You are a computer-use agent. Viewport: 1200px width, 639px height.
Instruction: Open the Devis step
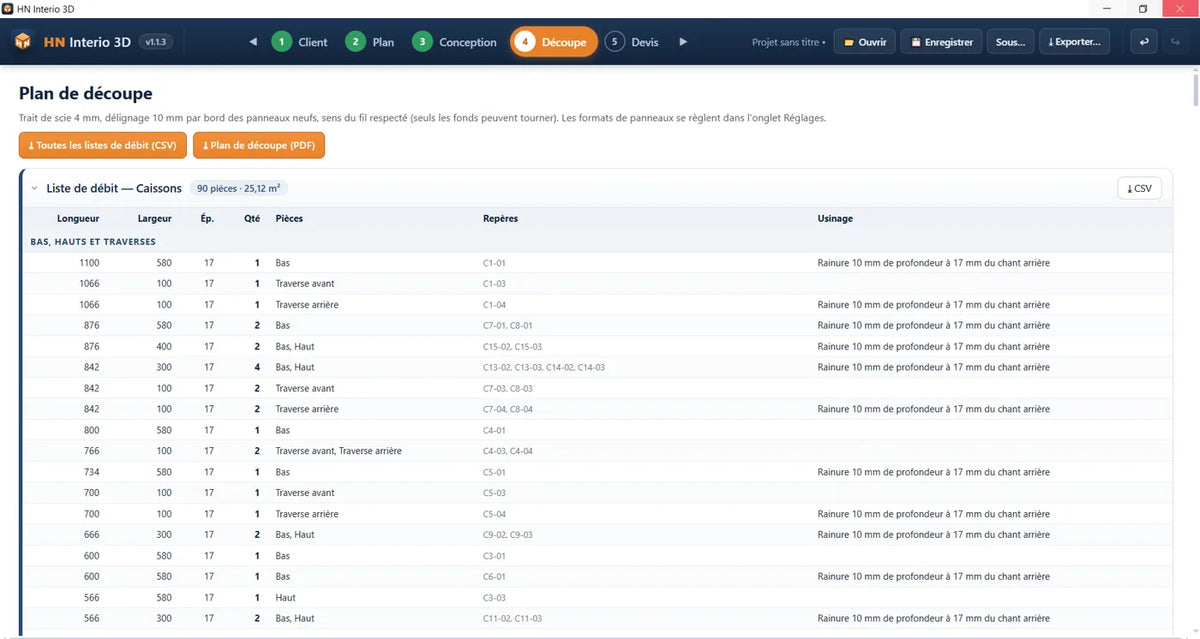(632, 42)
